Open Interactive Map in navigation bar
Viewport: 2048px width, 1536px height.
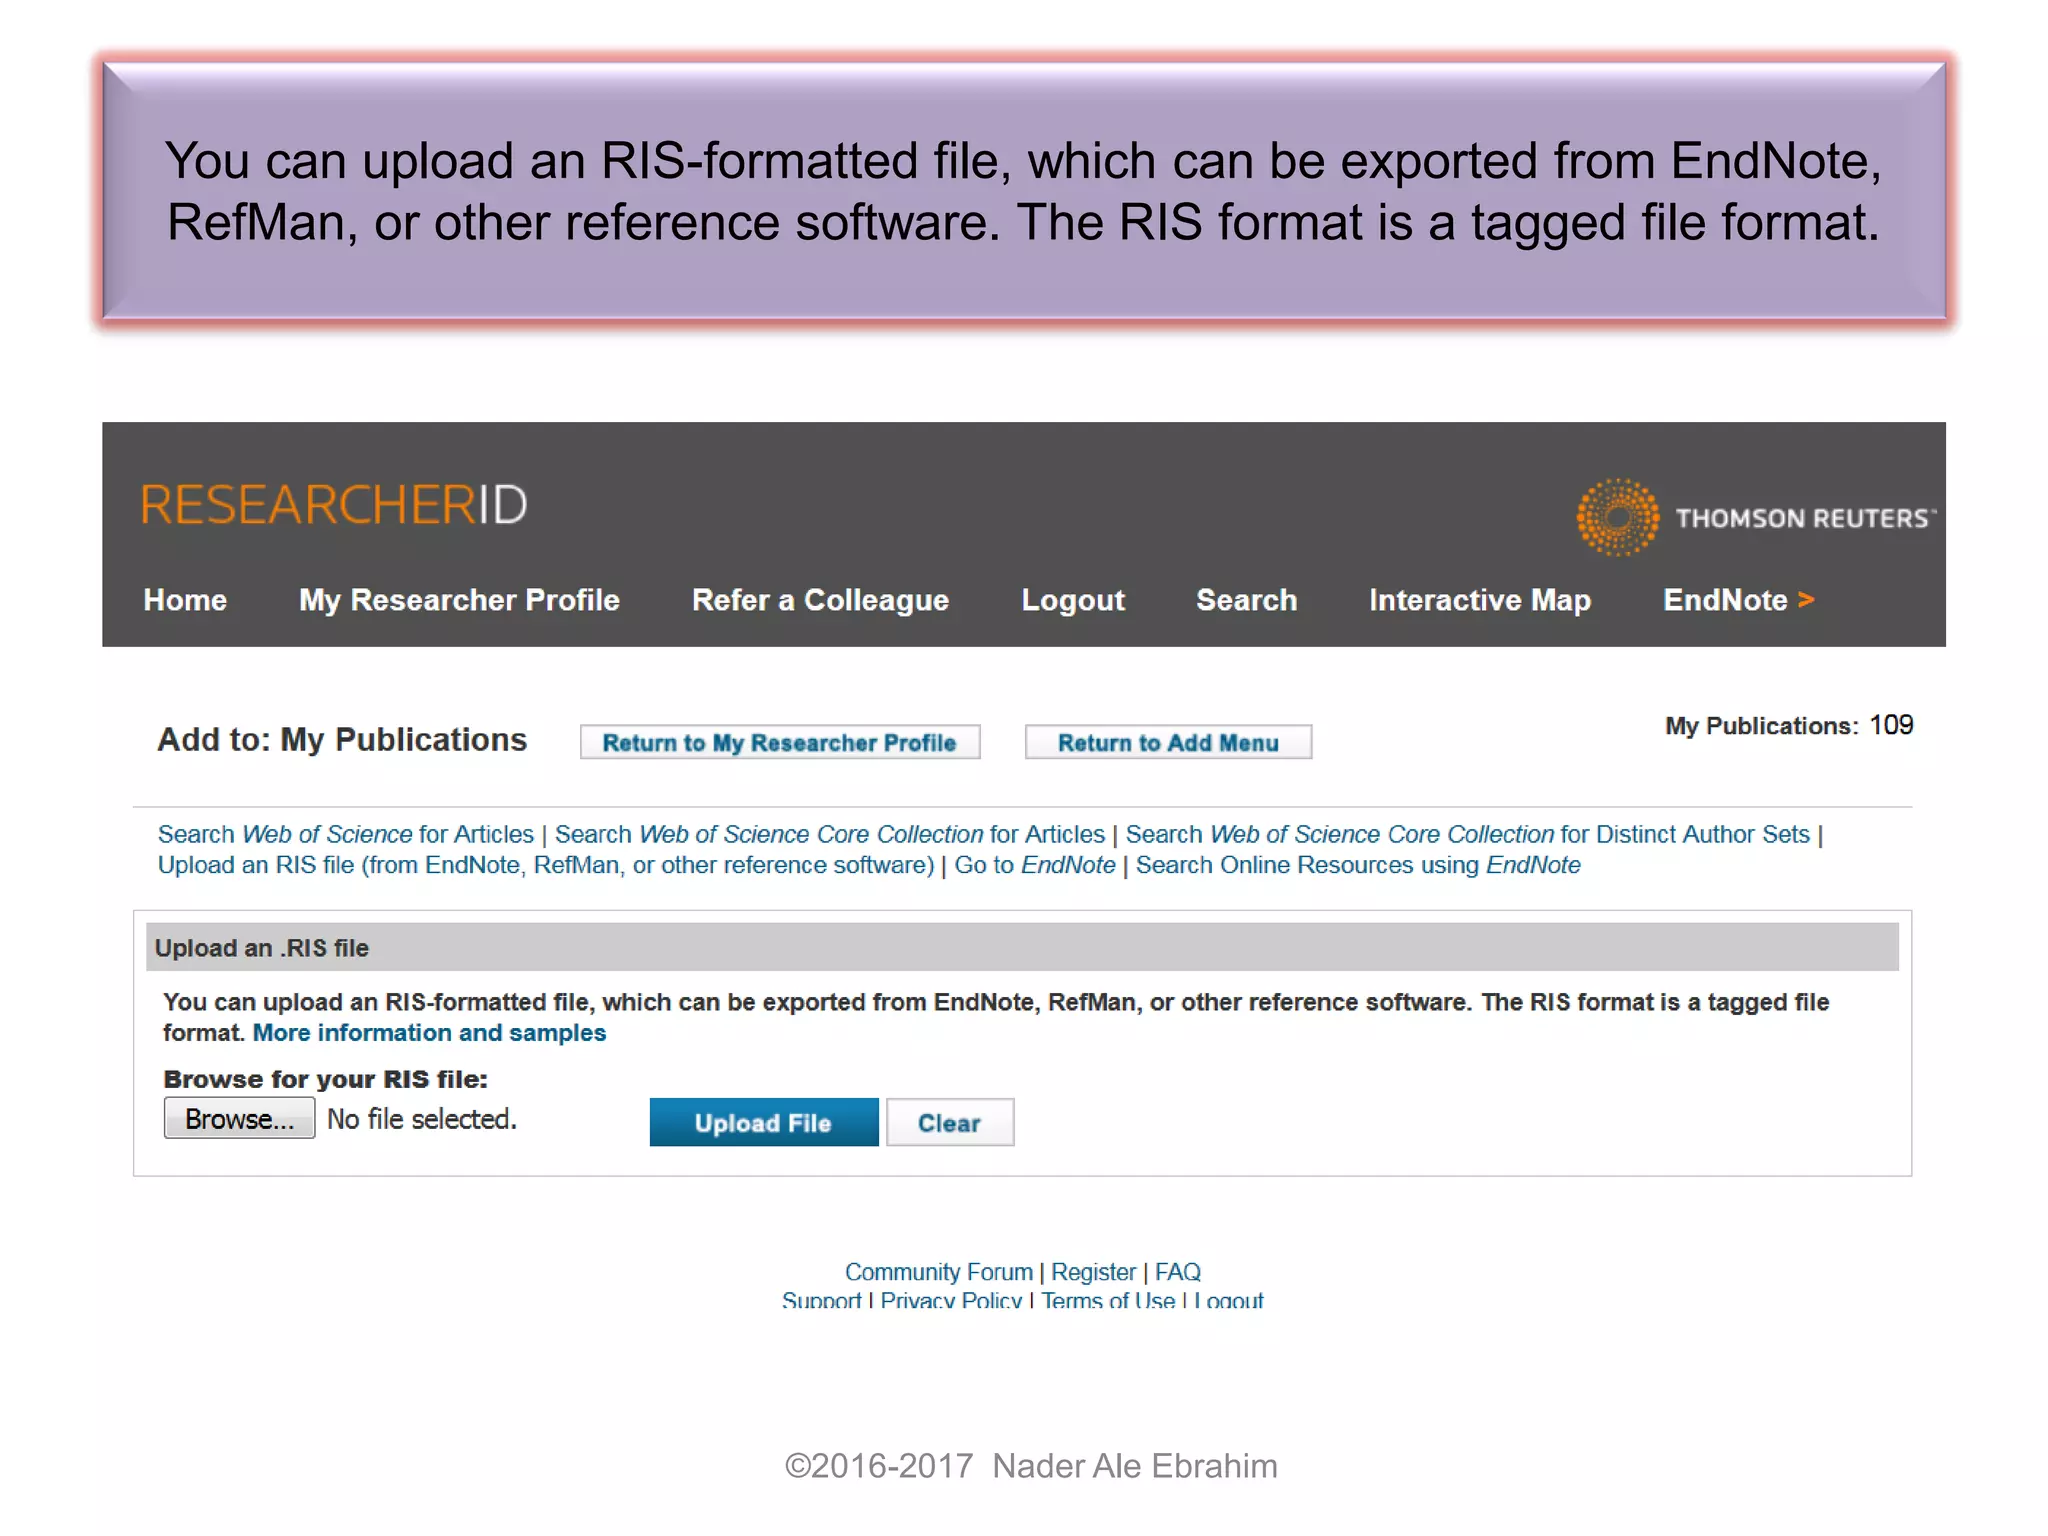1480,600
